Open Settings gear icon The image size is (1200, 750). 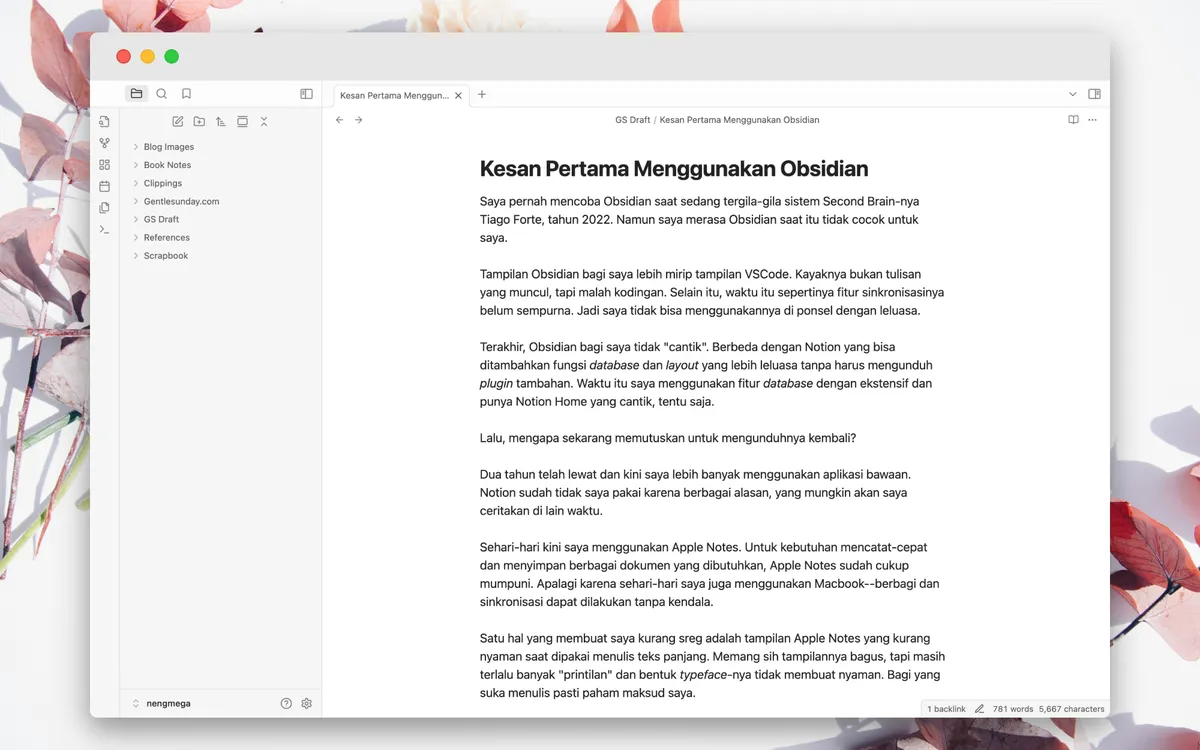click(307, 703)
